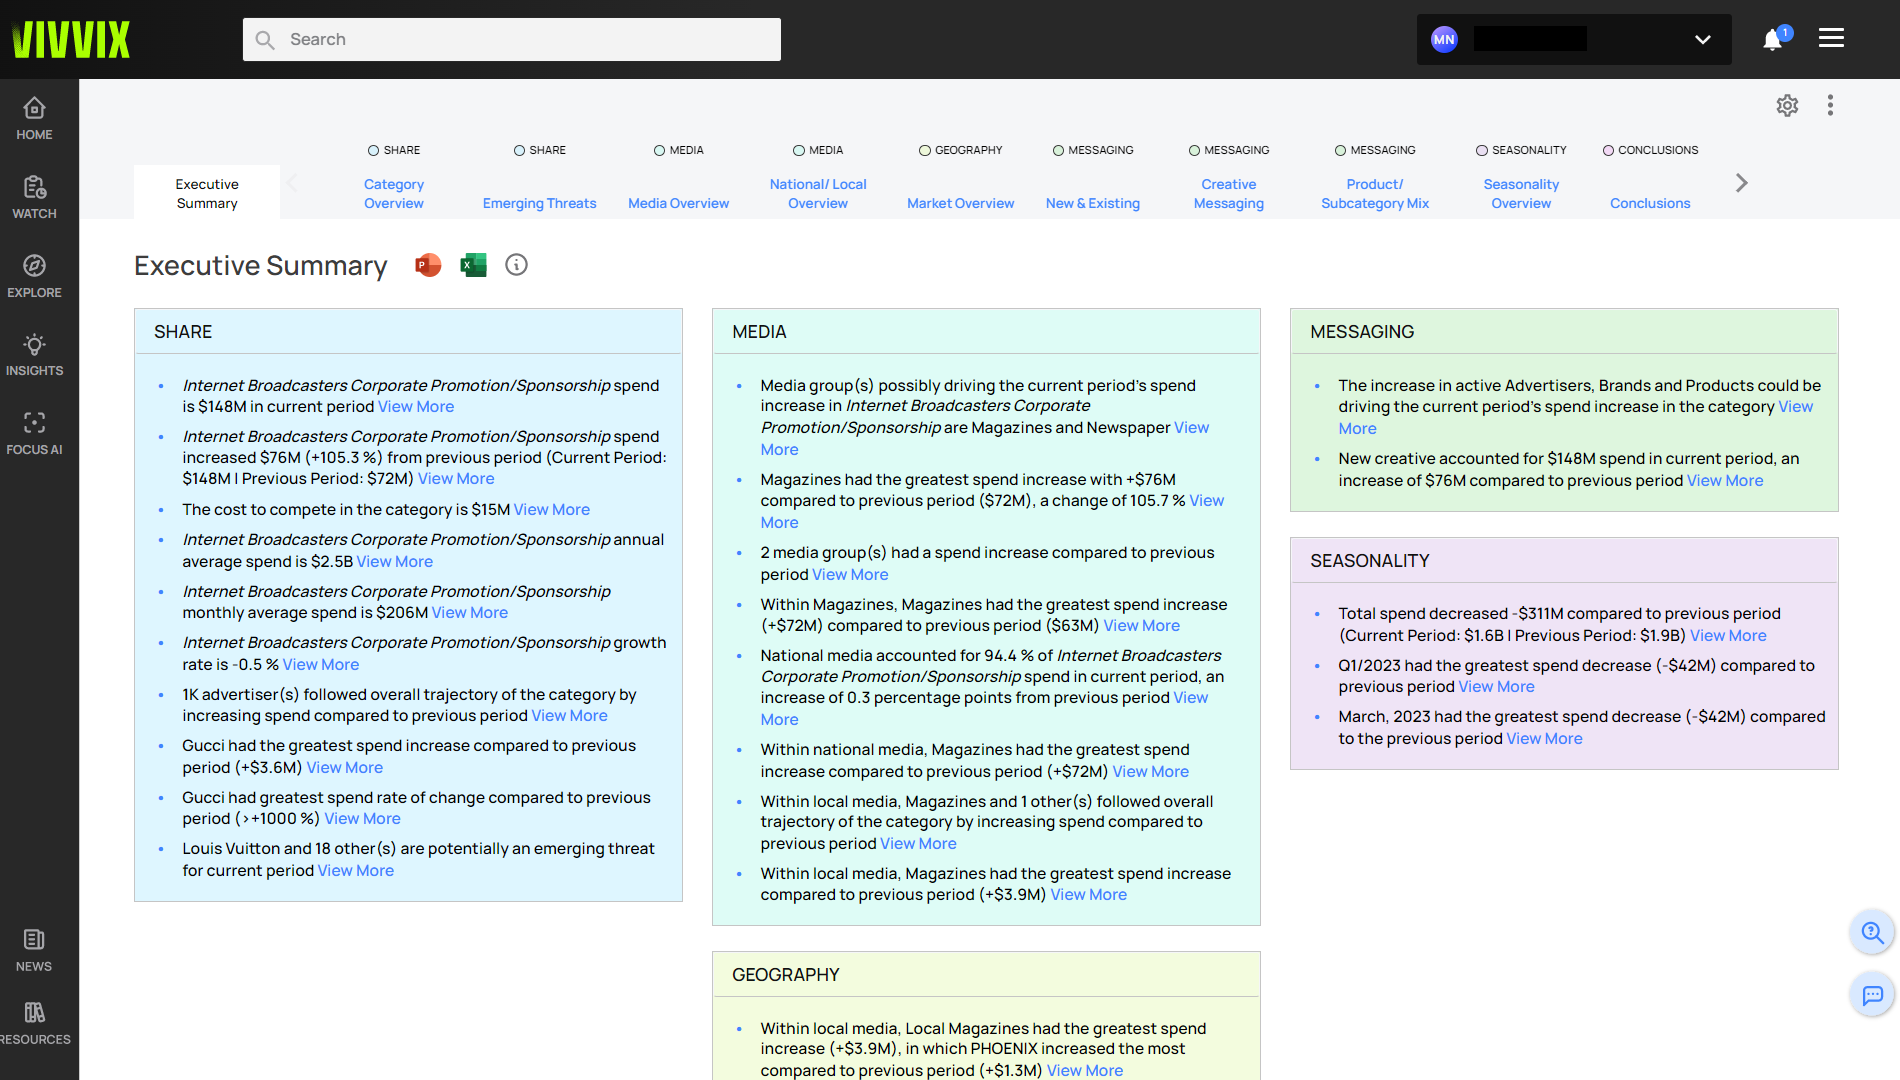The width and height of the screenshot is (1900, 1080).
Task: Go to Focus AI in sidebar
Action: click(34, 433)
